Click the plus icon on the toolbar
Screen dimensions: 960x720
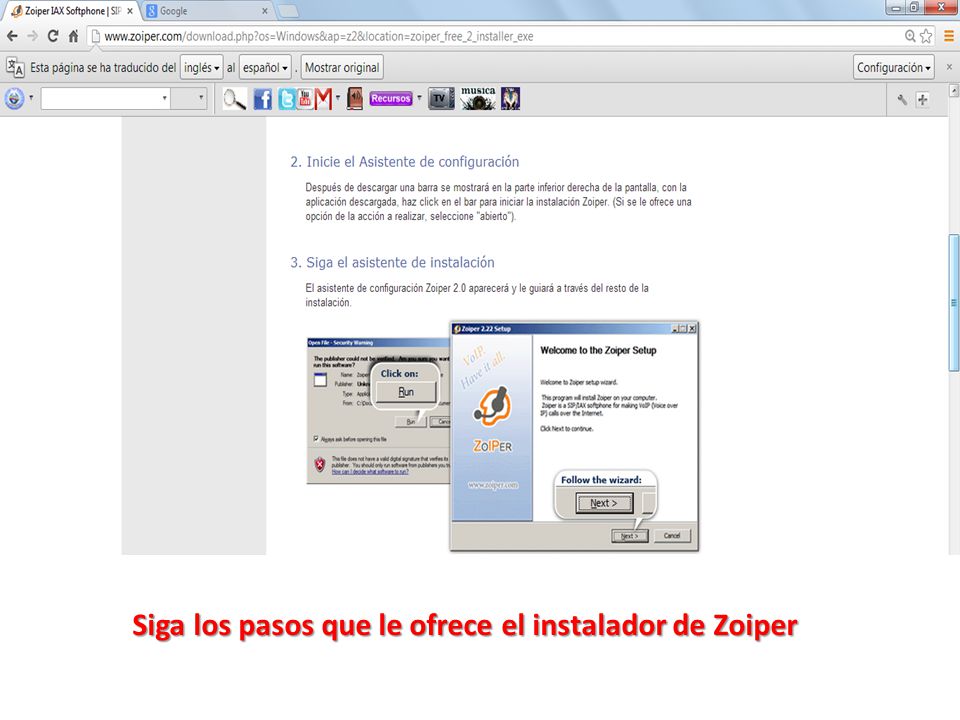(923, 99)
